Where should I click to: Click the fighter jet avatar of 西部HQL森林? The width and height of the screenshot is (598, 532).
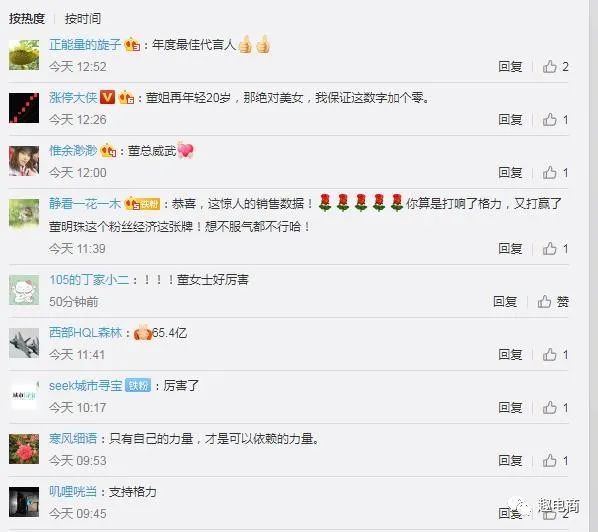(x=24, y=343)
